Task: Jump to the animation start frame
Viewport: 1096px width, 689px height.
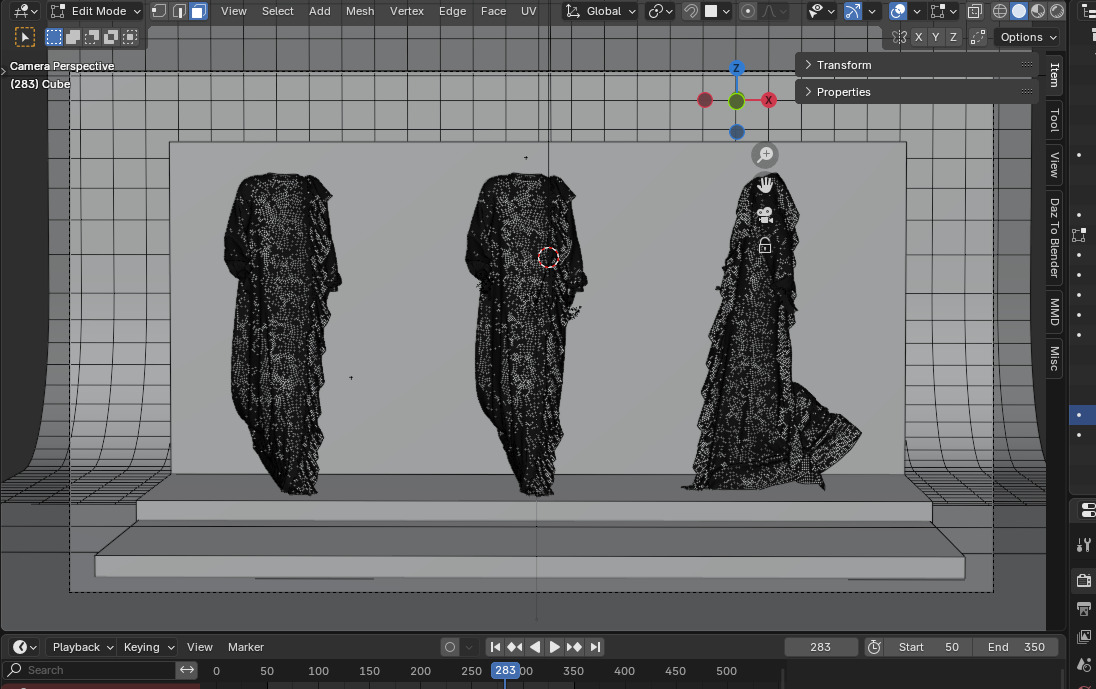Action: 495,647
